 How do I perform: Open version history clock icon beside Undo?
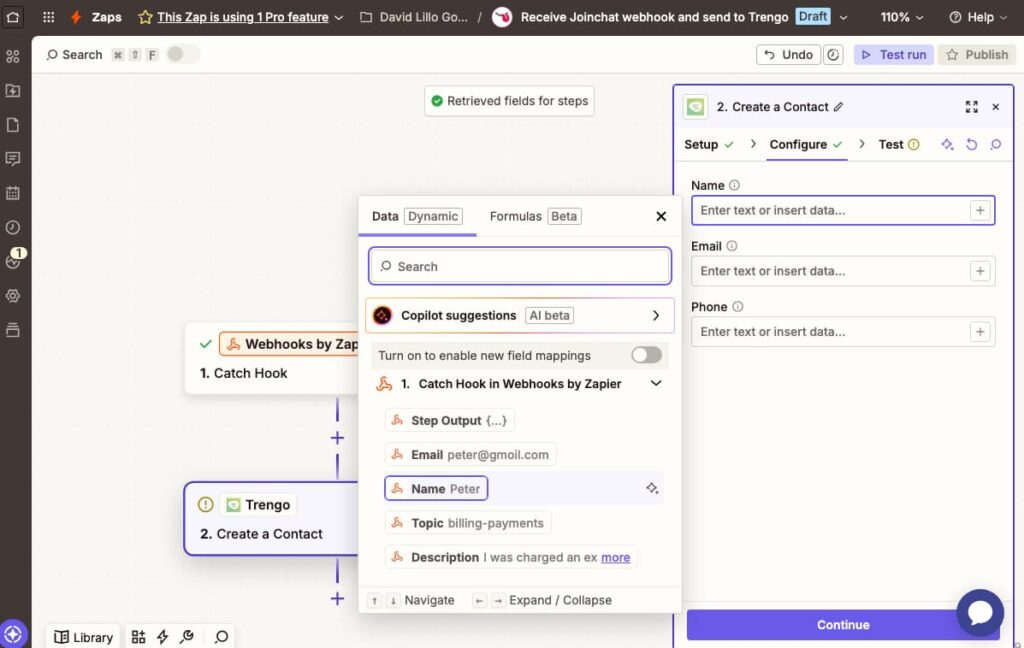(833, 55)
